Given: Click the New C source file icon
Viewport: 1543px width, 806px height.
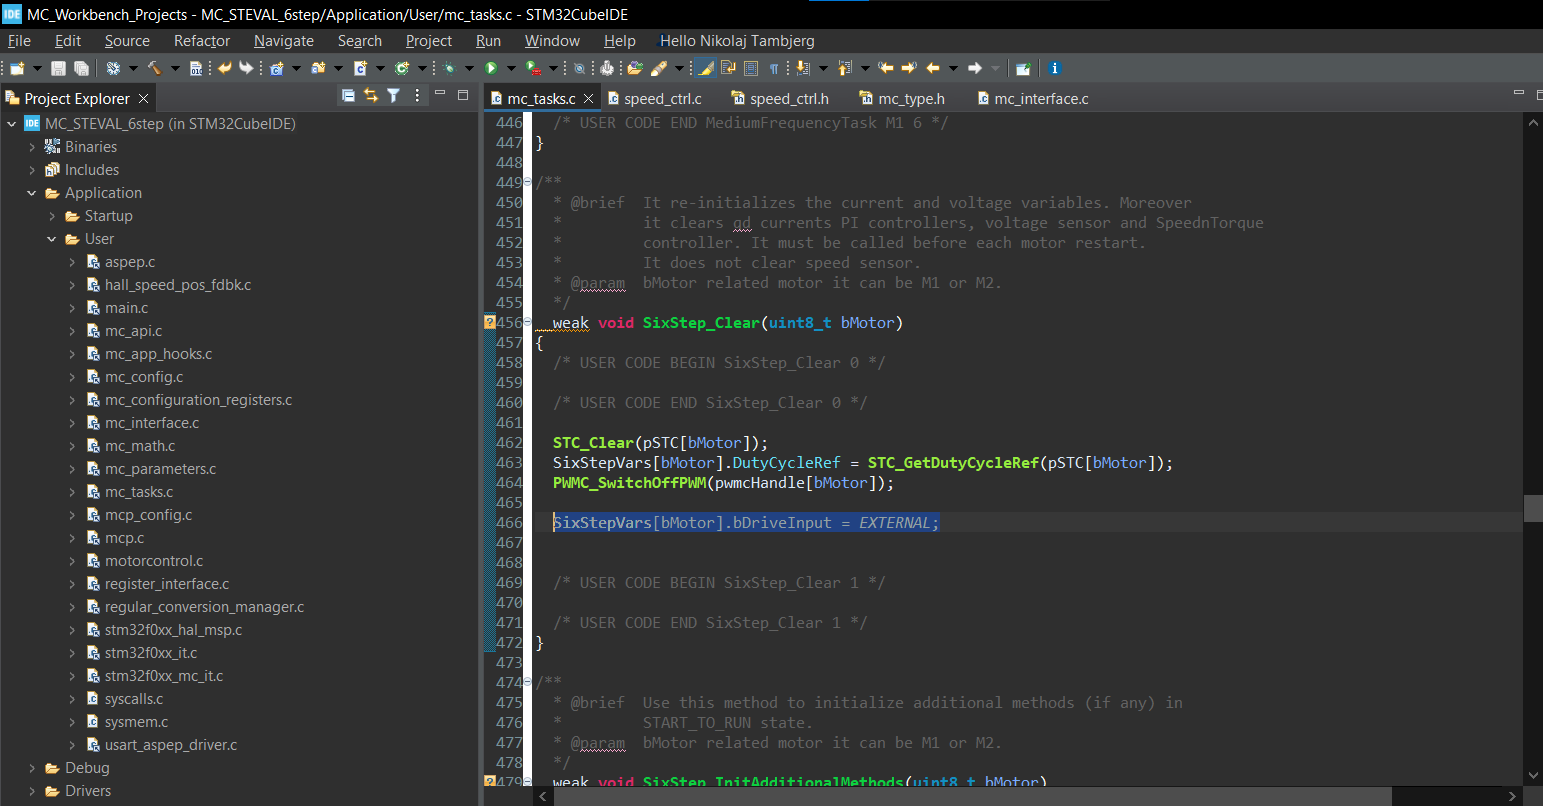Looking at the screenshot, I should click(x=360, y=68).
